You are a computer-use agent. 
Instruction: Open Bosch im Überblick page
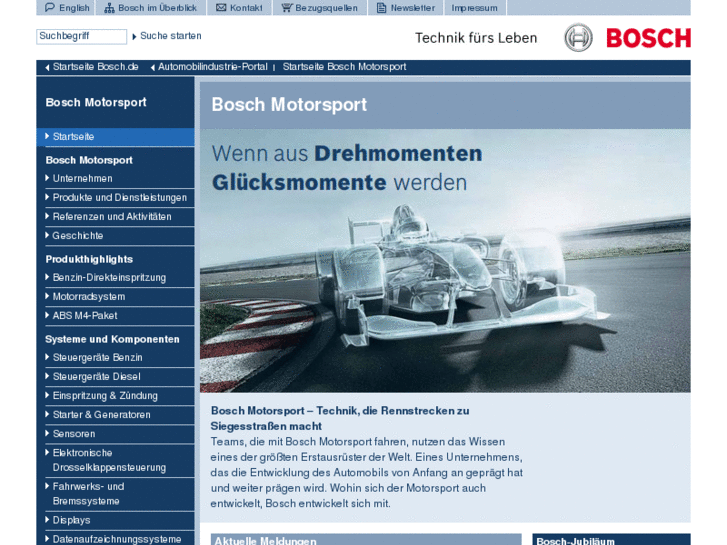(157, 8)
